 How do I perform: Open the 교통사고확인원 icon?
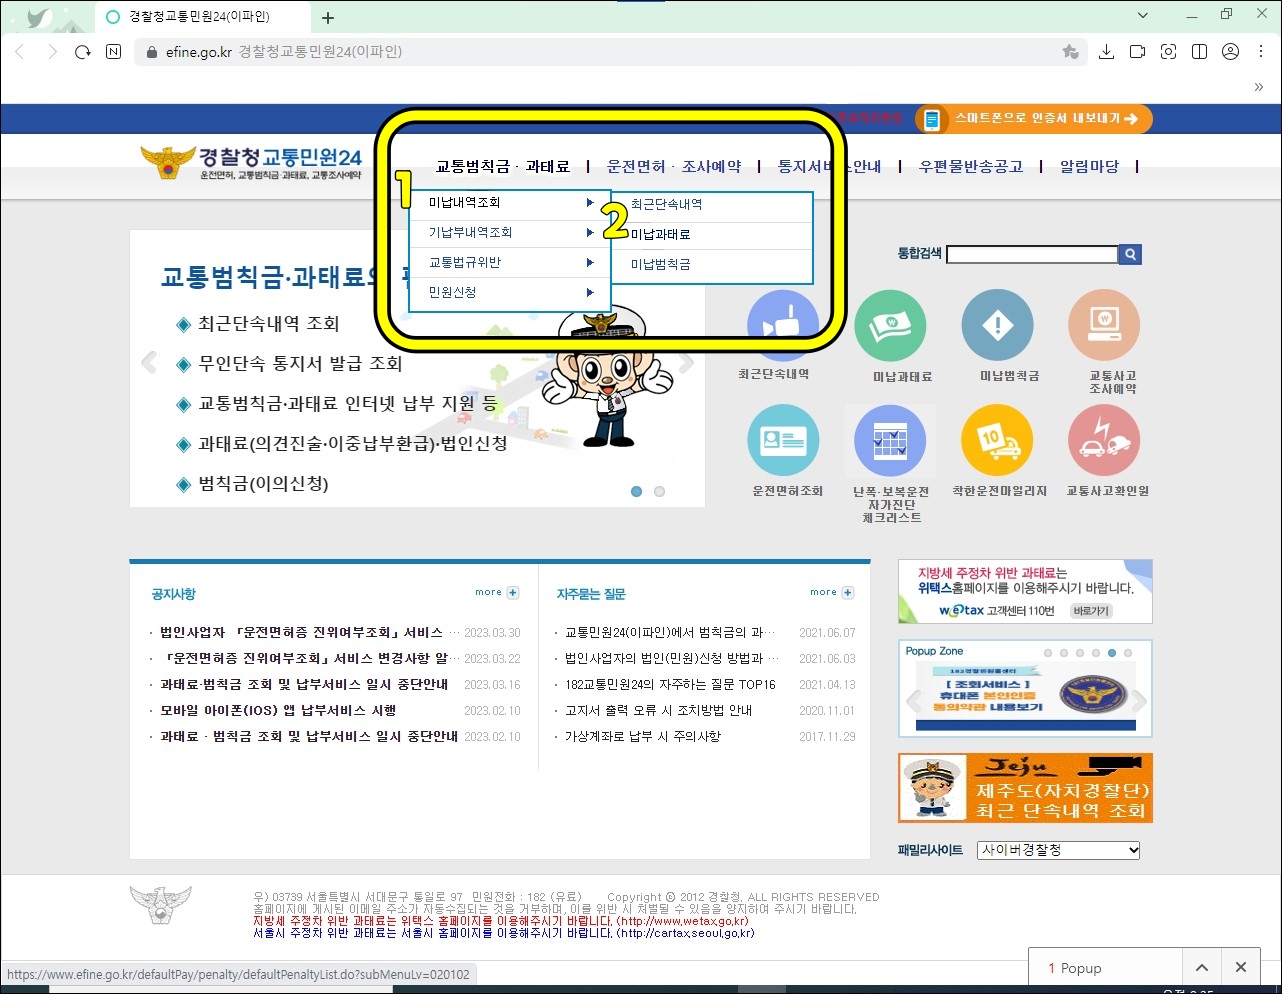coord(1104,441)
